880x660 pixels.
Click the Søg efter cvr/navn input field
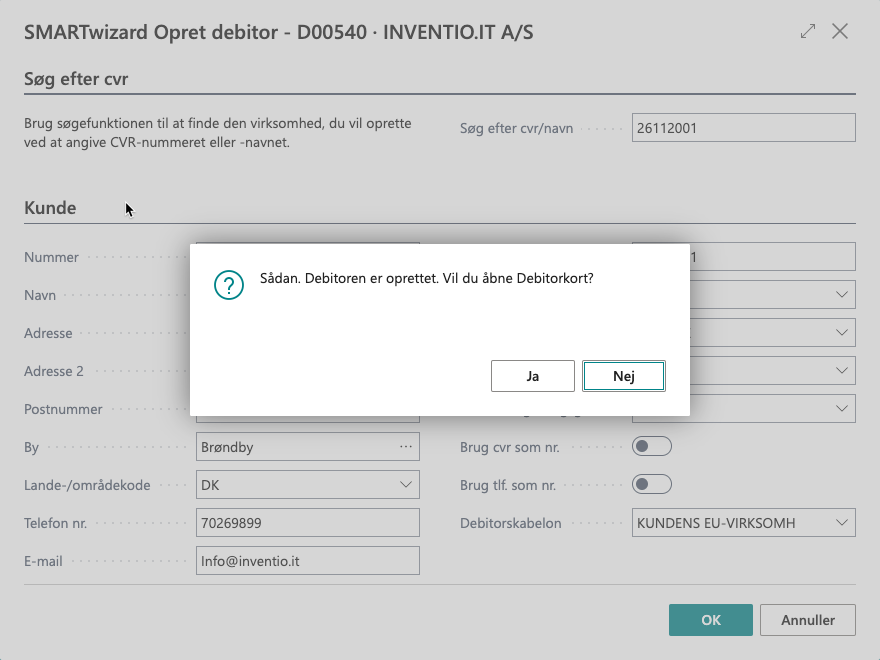coord(743,128)
